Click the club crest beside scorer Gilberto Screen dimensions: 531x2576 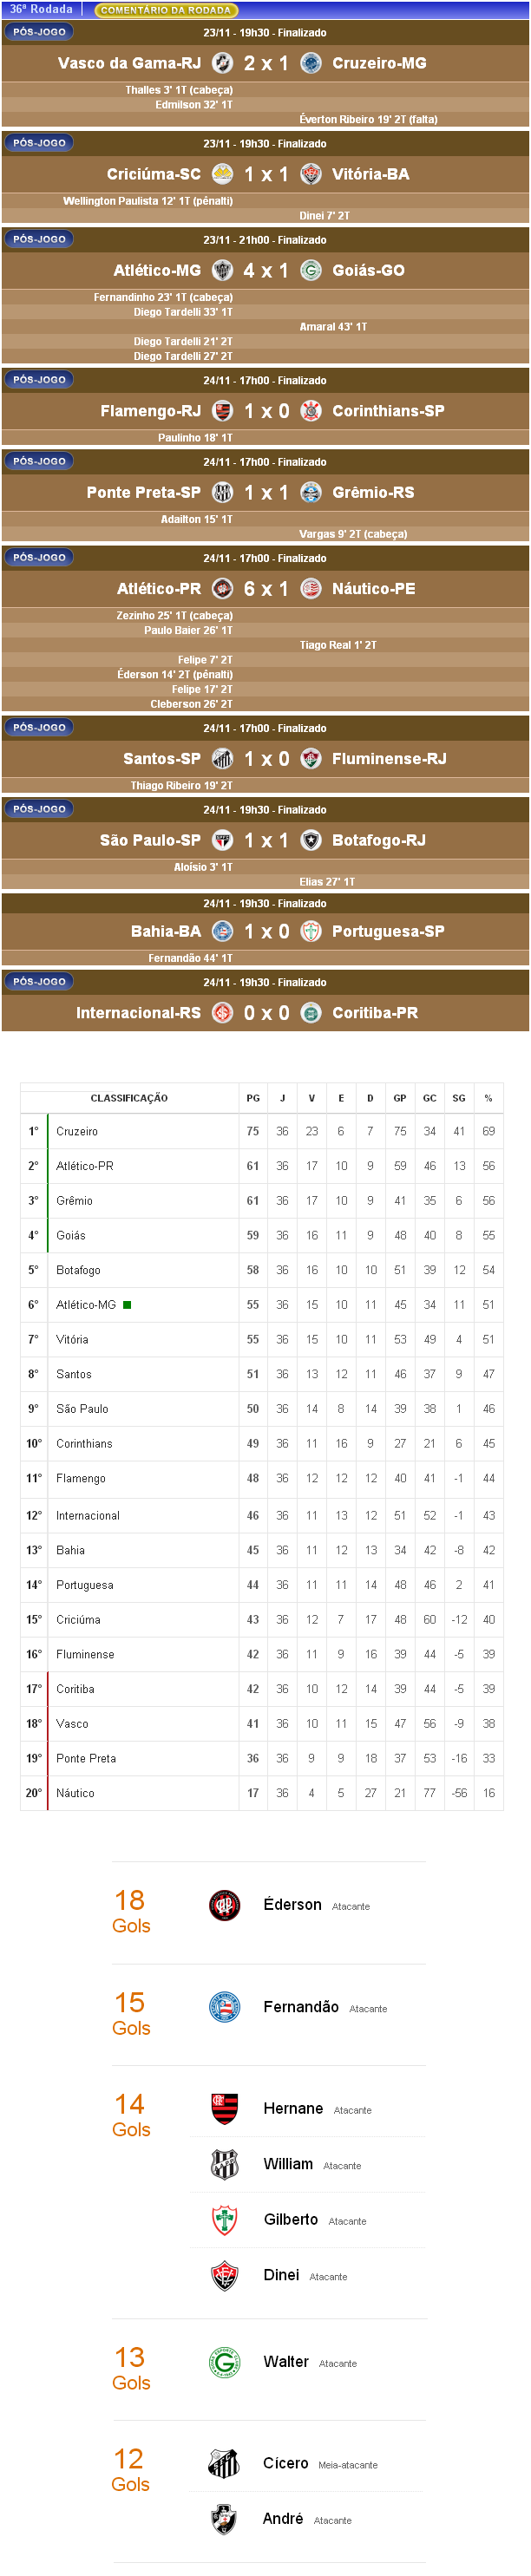(225, 2219)
